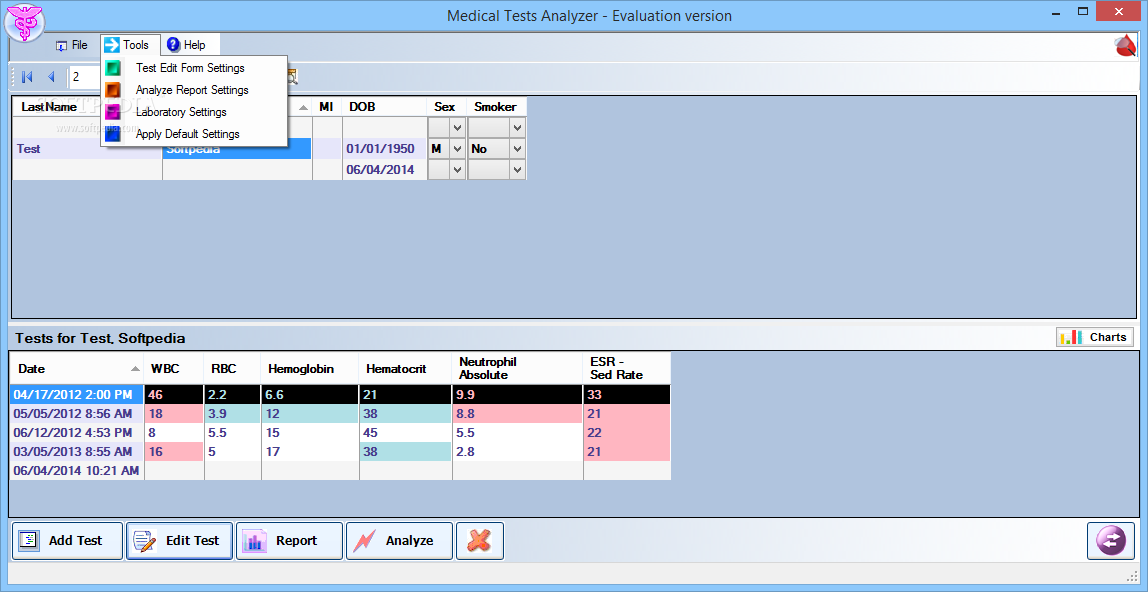Choose Analyze Report Settings menu entry
Image resolution: width=1148 pixels, height=592 pixels.
point(194,90)
